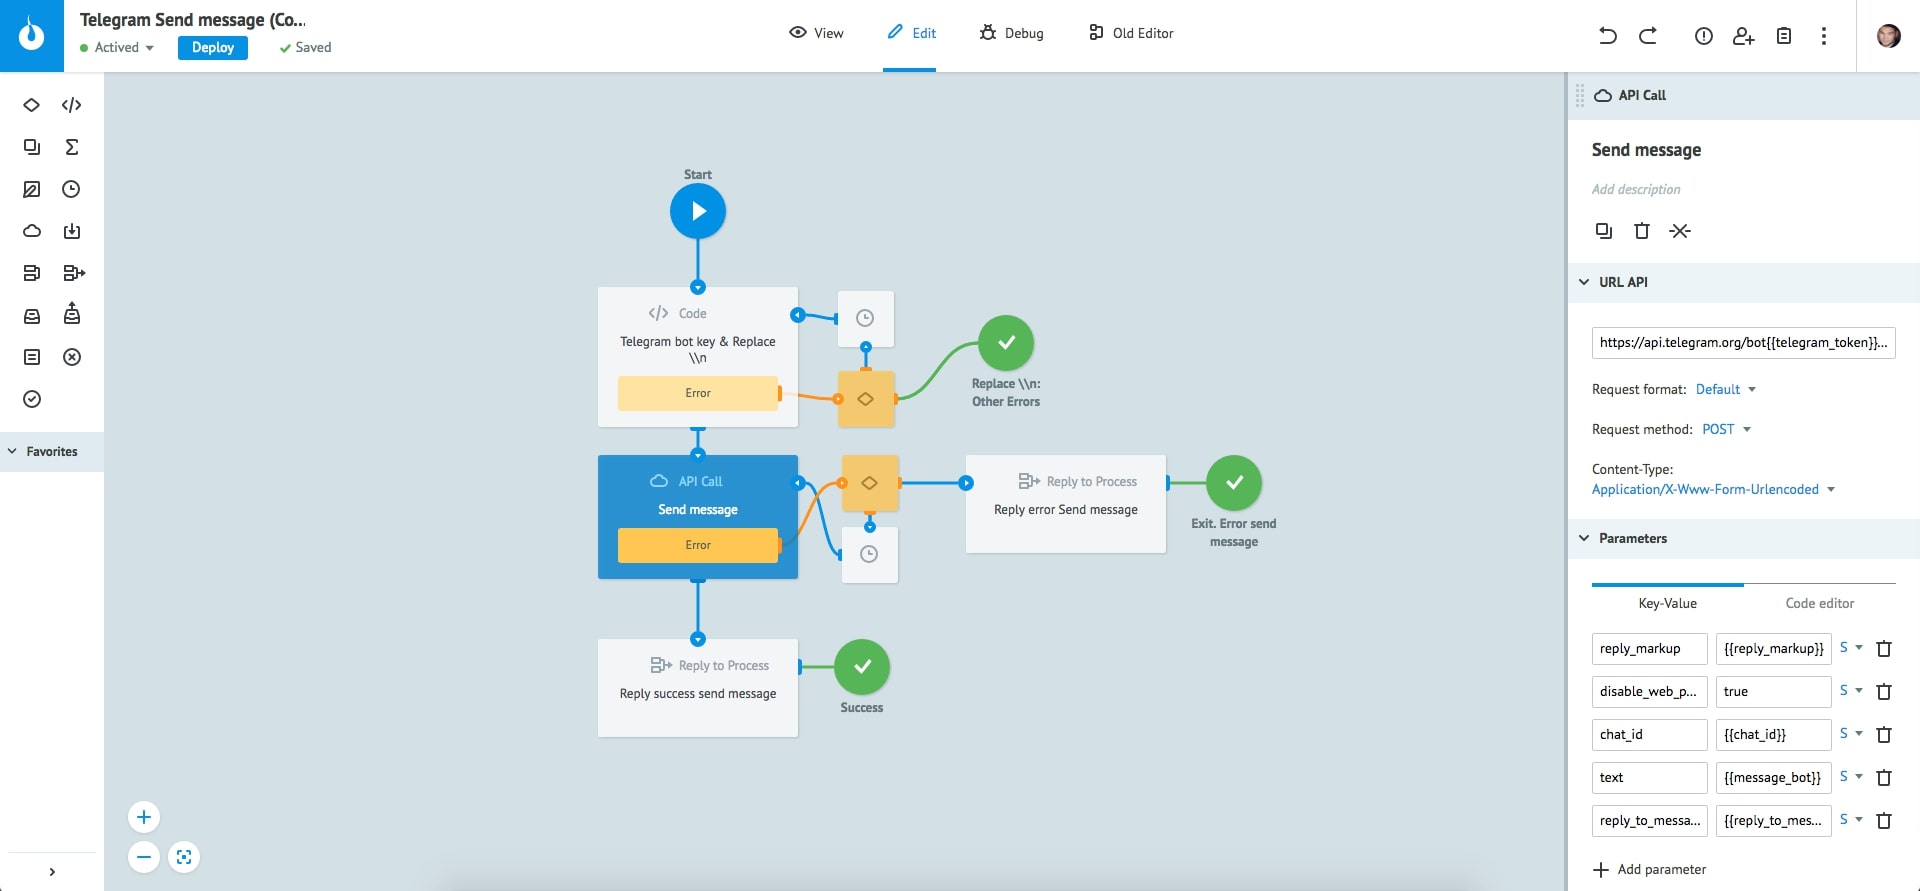Delete the Send message node via trash icon
The image size is (1920, 891).
1642,231
